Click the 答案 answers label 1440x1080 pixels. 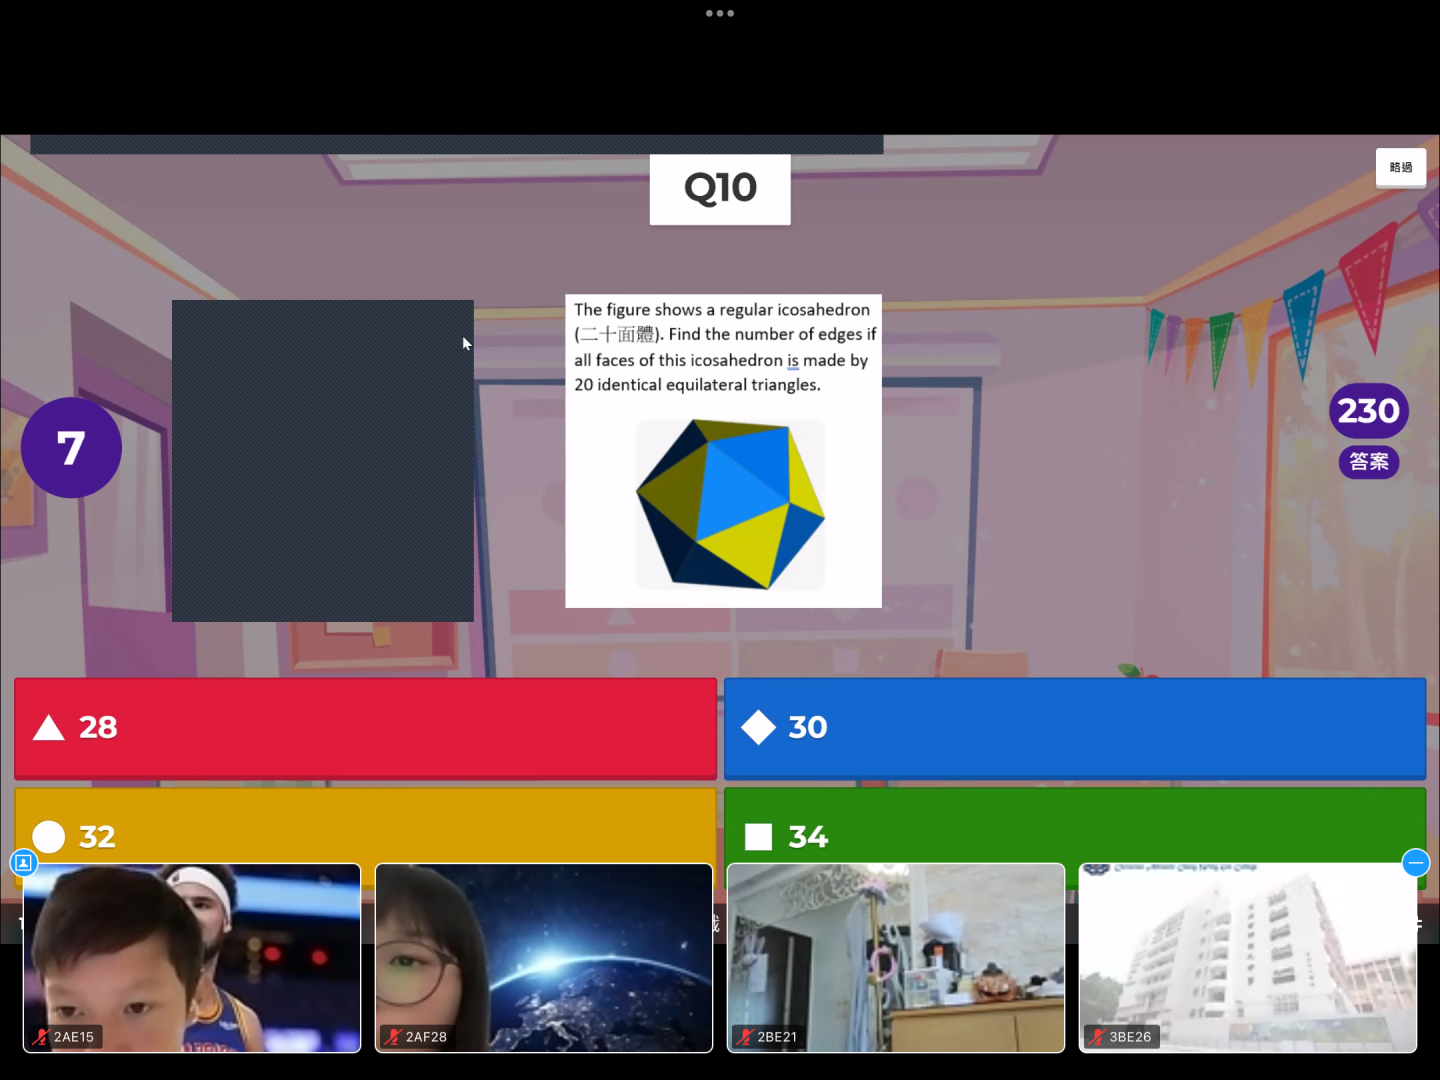tap(1369, 462)
